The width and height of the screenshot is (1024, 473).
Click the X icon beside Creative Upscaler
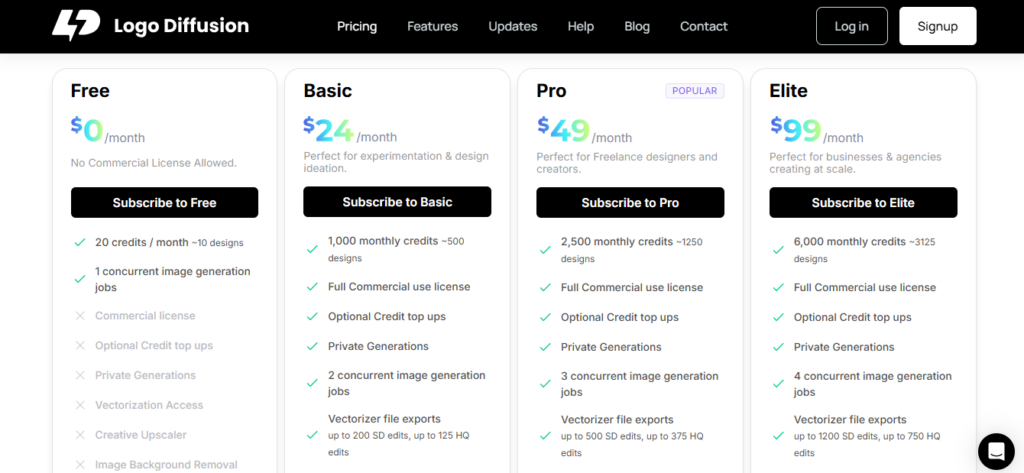pos(80,435)
